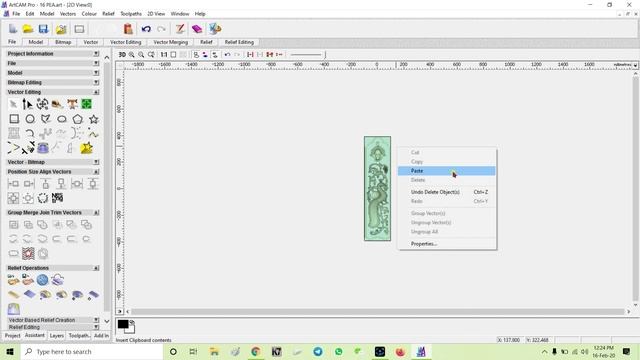Click the Save disk icon
This screenshot has height=360, width=640.
point(43,29)
